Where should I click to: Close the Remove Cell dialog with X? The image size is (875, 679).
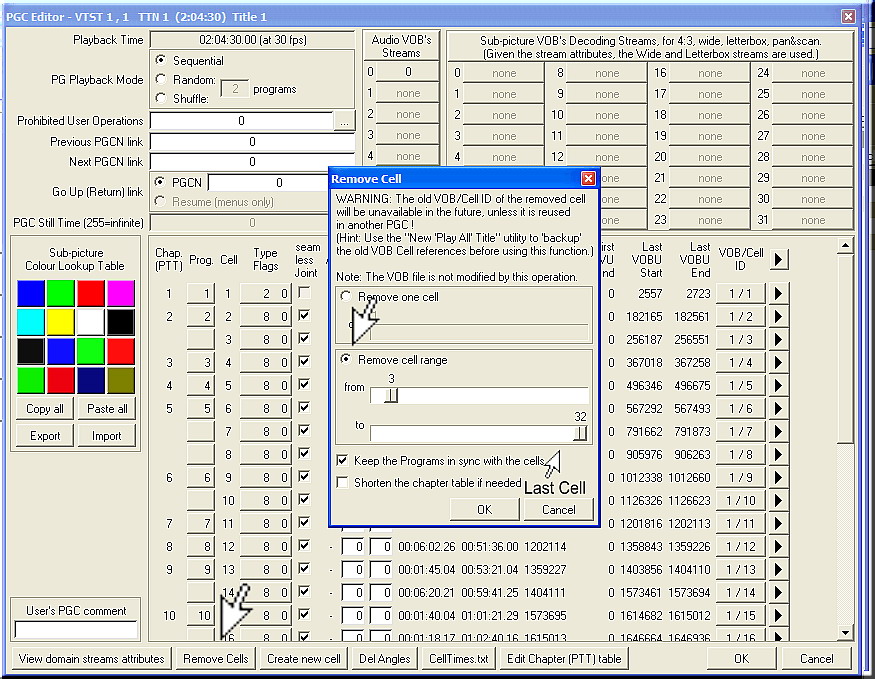pos(588,179)
